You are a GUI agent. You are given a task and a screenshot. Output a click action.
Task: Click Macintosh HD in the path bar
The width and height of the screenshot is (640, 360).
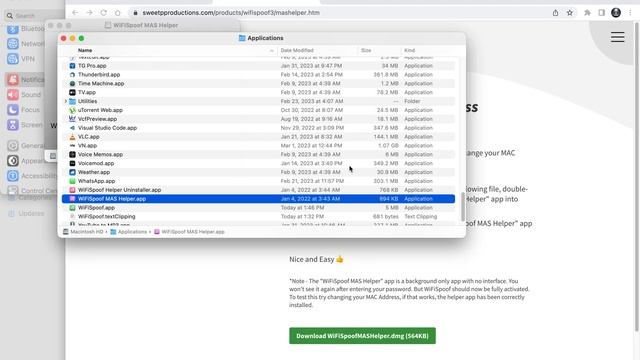point(83,232)
